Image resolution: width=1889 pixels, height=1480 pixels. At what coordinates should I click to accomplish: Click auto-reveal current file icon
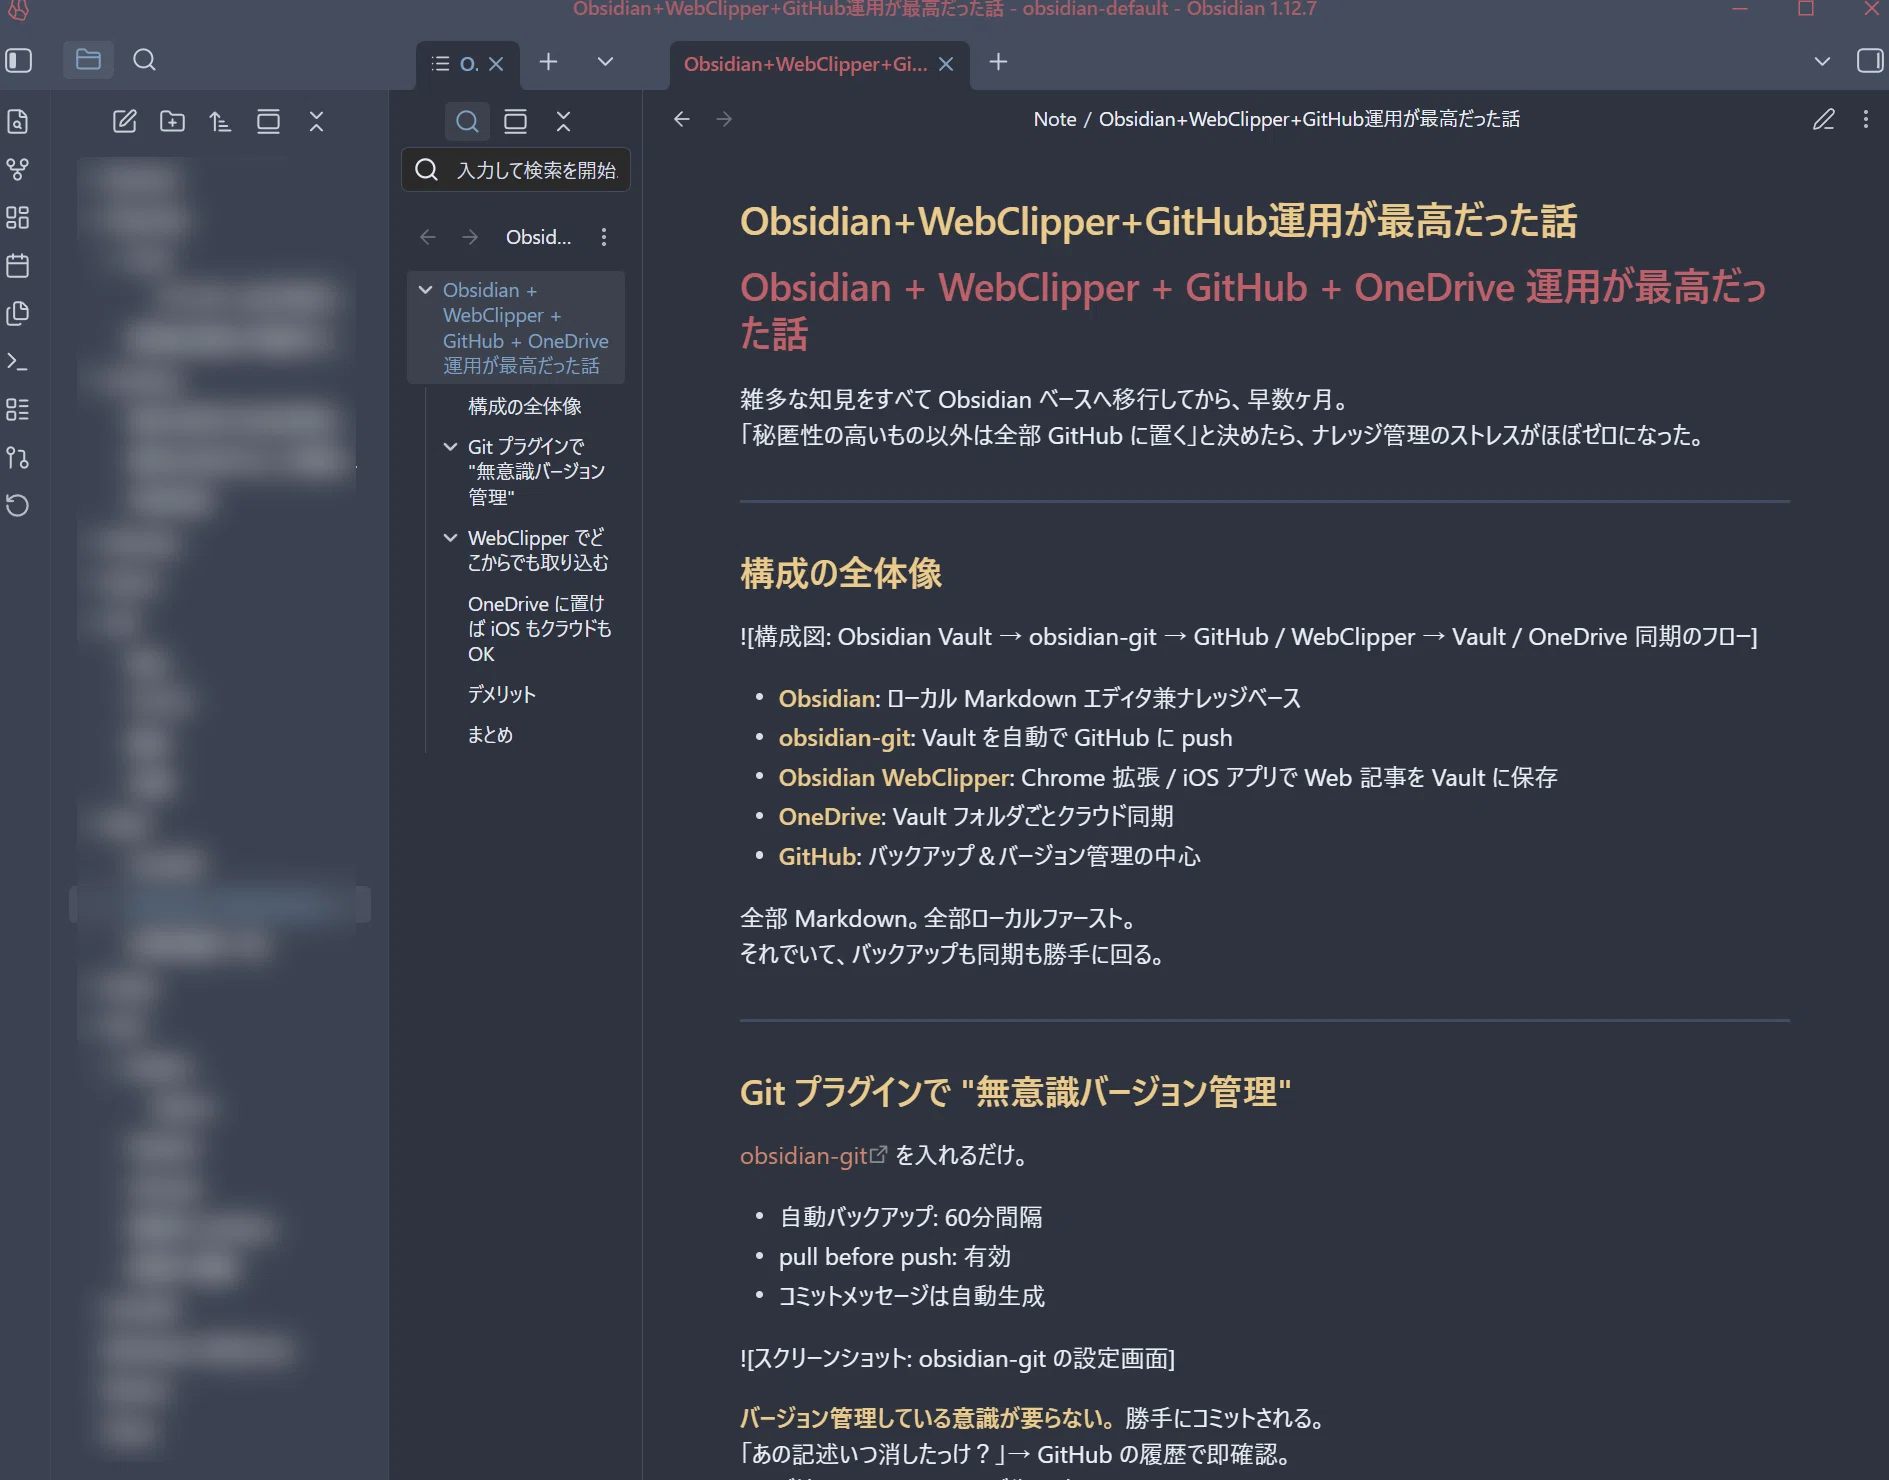[x=268, y=122]
